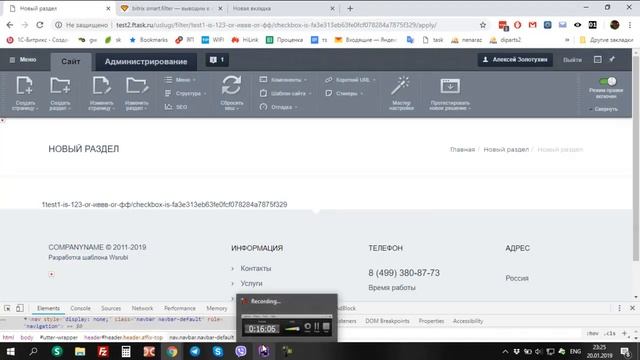
Task: Follow the Новый раздел breadcrumb link
Action: (506, 149)
